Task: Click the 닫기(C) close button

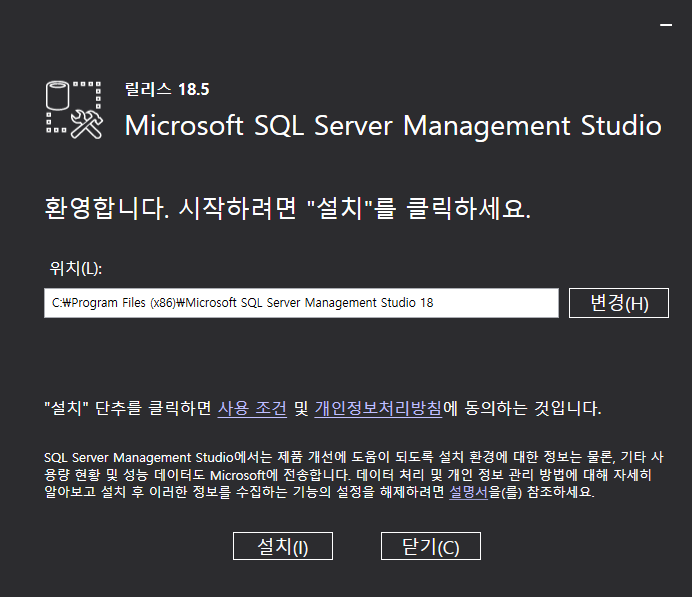Action: point(431,546)
